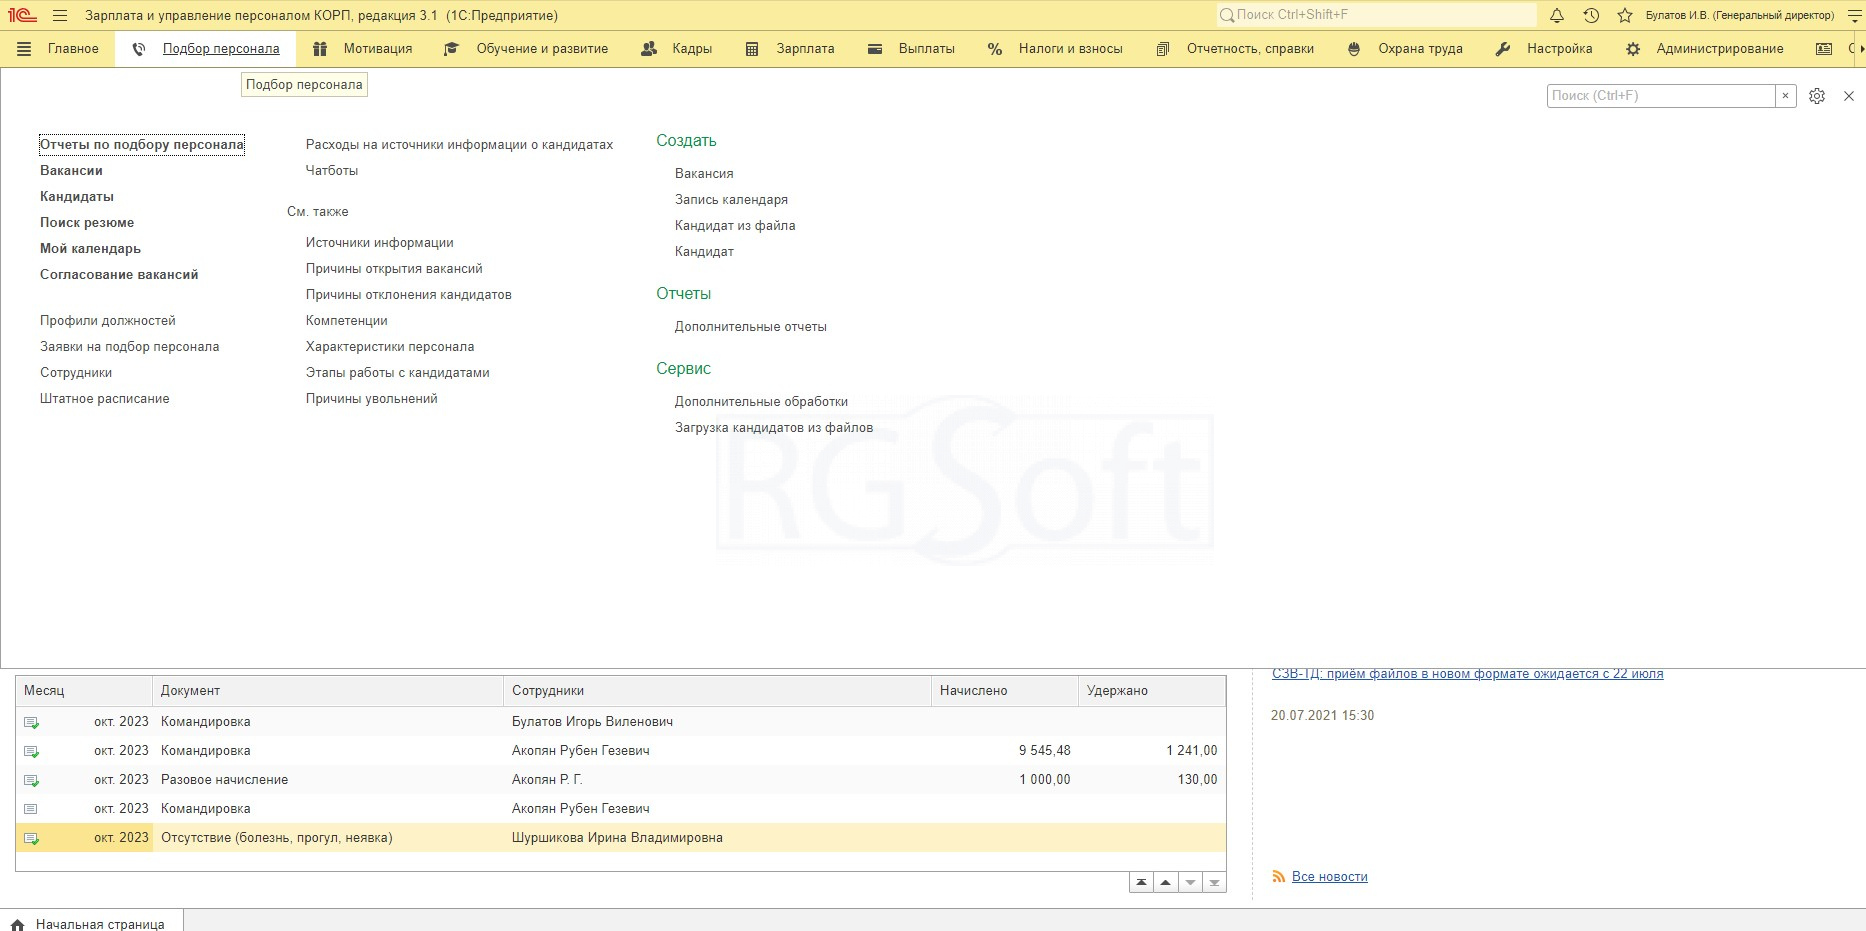This screenshot has width=1866, height=931.
Task: Create Кандидат из файла
Action: [735, 226]
